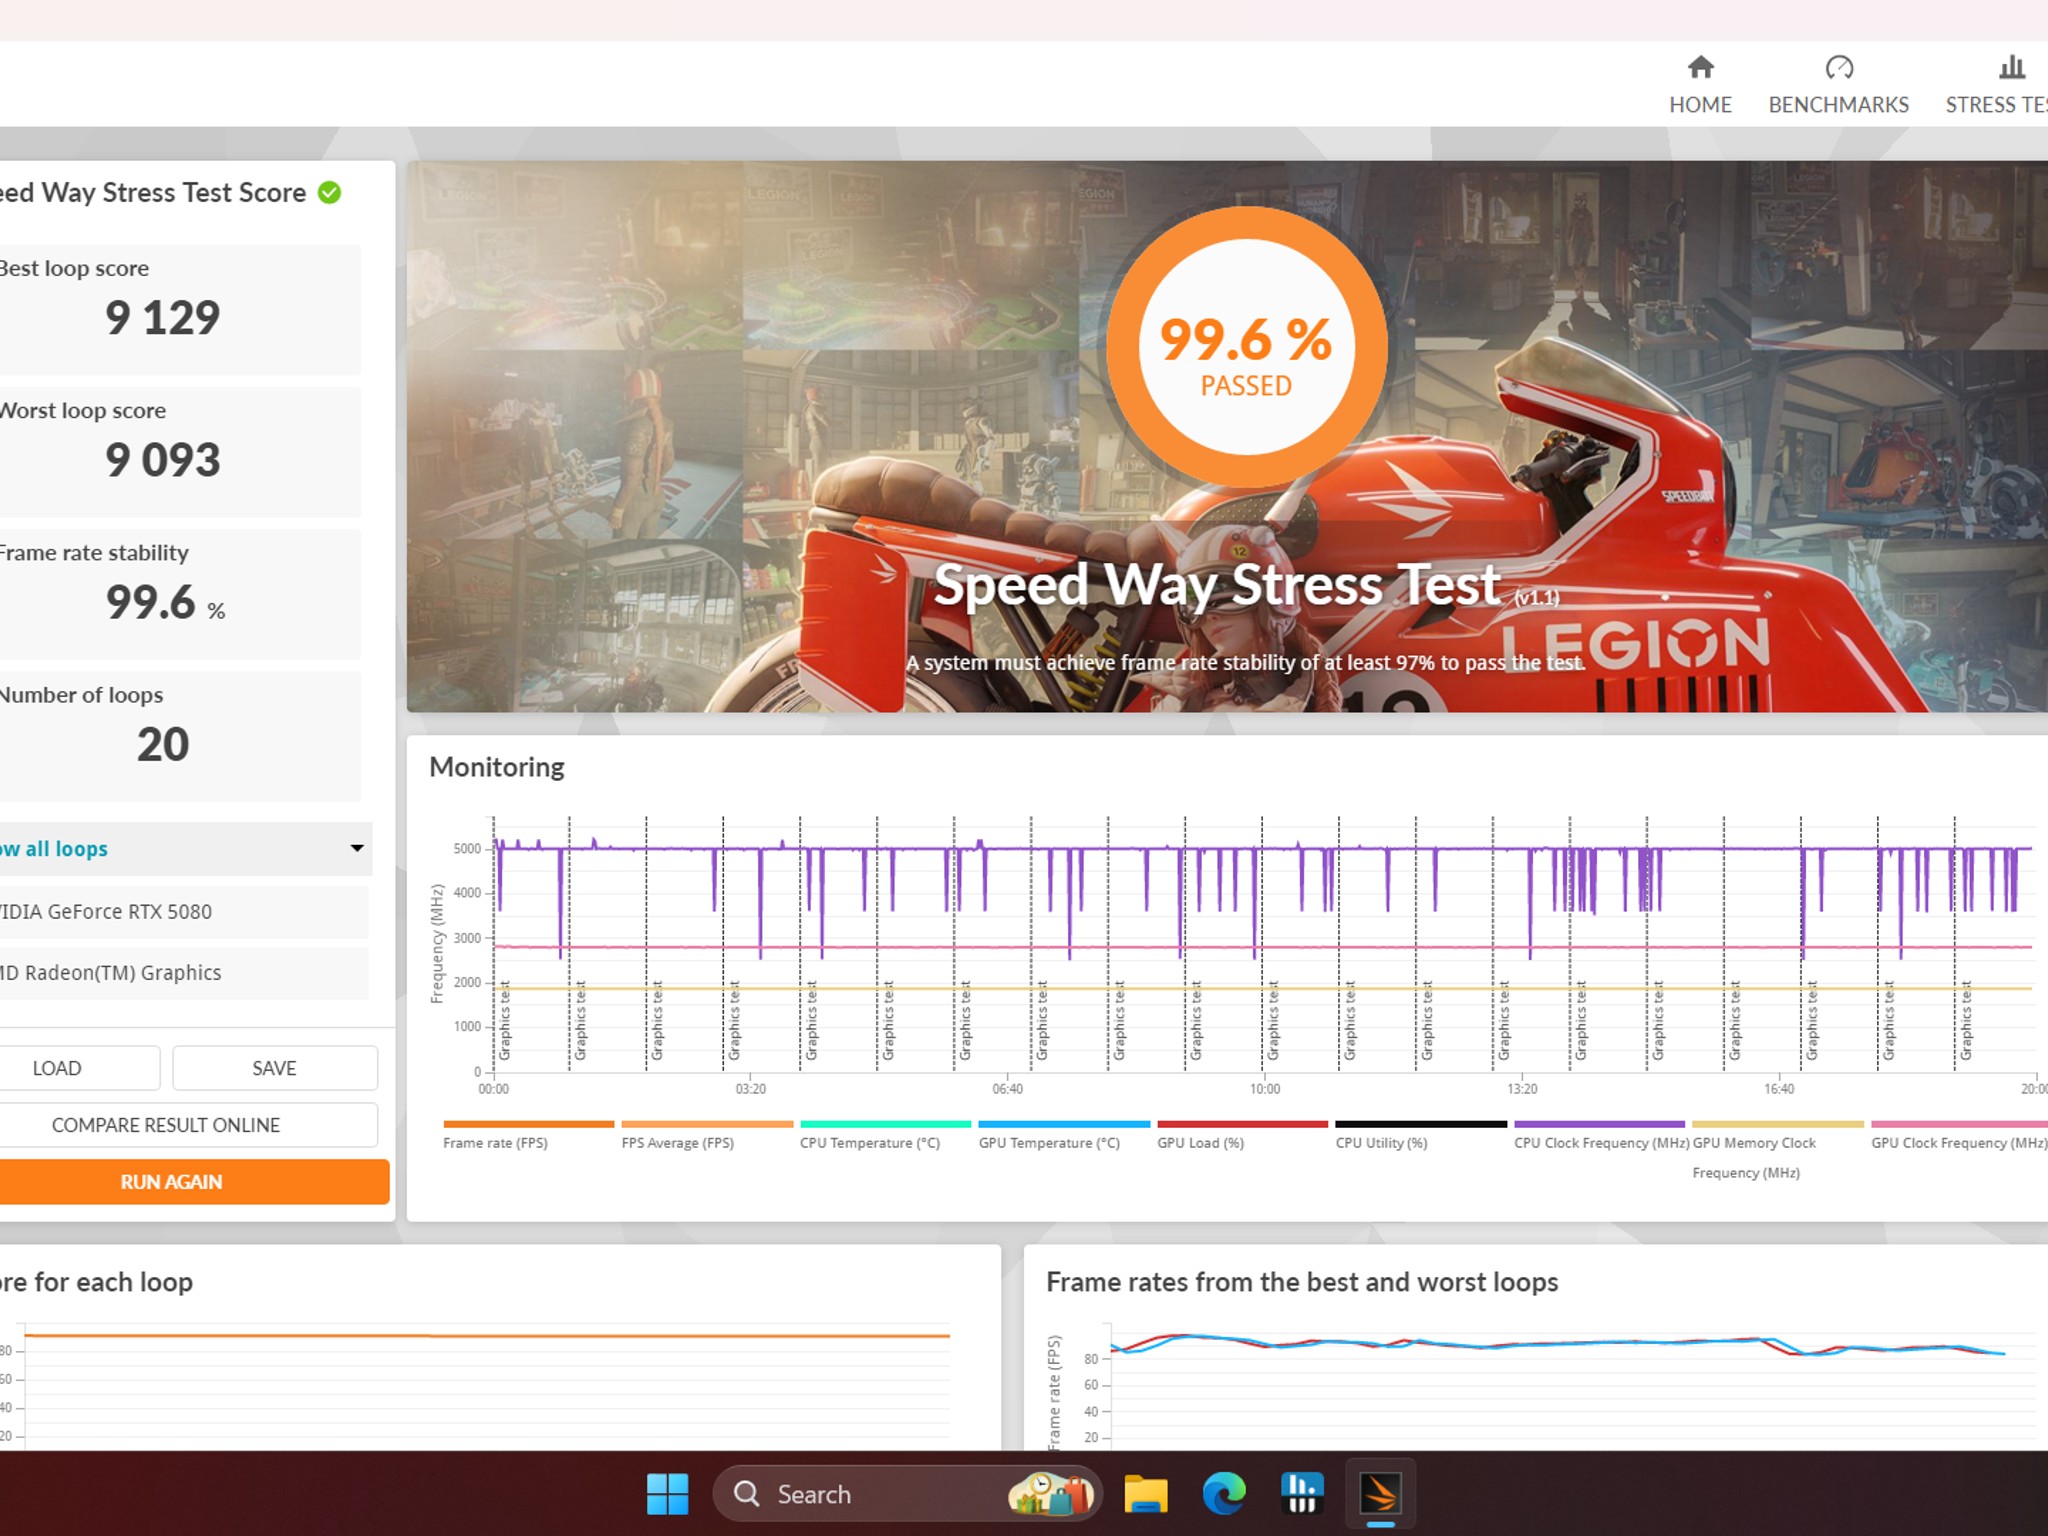
Task: Select the AMD Radeon(TM) Graphics row
Action: coord(183,973)
